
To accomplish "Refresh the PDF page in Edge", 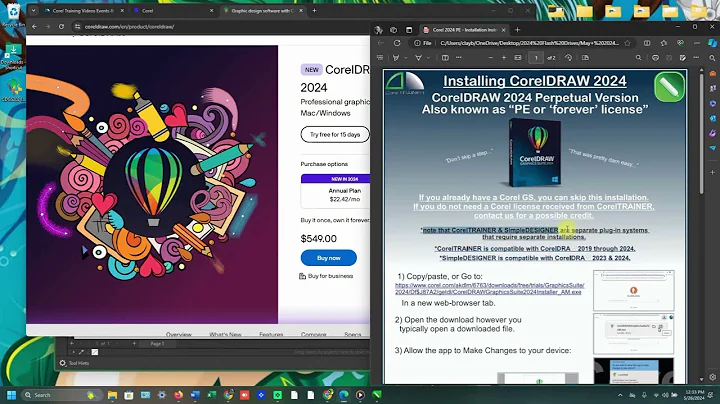I will 397,43.
